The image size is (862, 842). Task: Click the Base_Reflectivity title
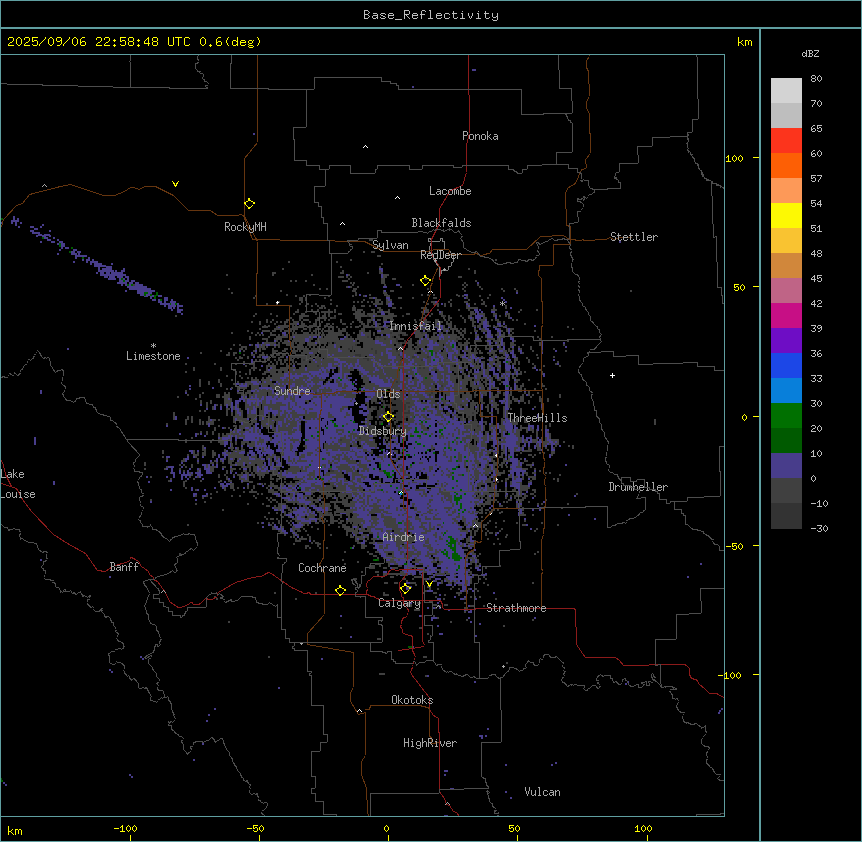(431, 15)
